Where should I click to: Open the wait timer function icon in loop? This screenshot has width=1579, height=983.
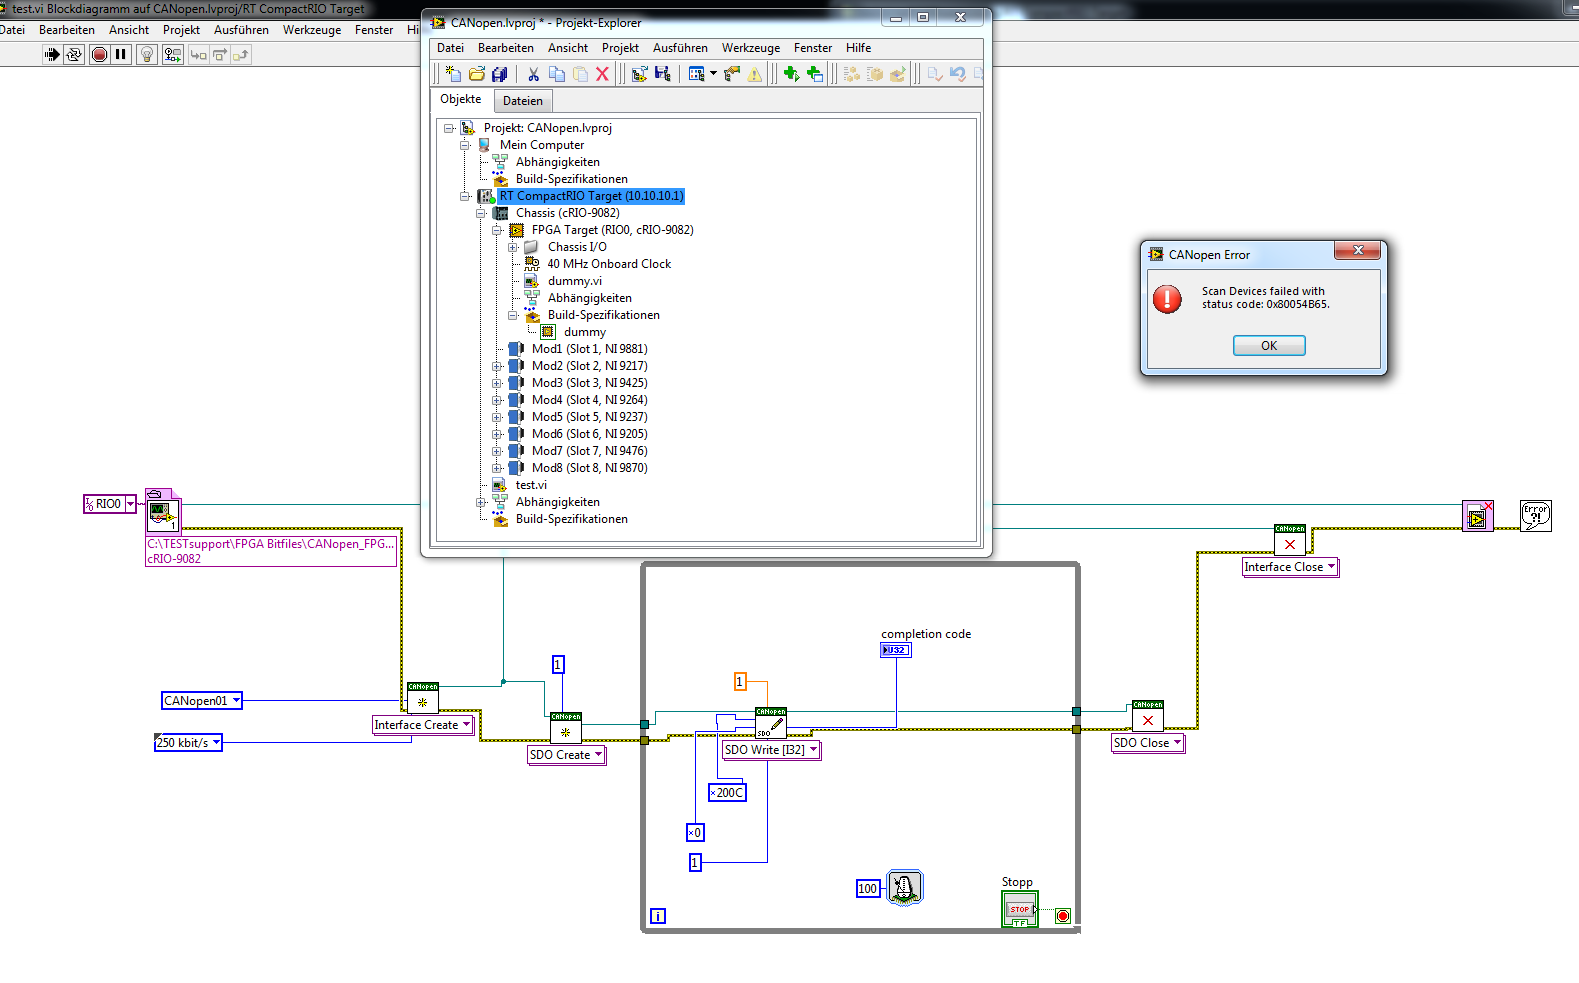tap(904, 887)
